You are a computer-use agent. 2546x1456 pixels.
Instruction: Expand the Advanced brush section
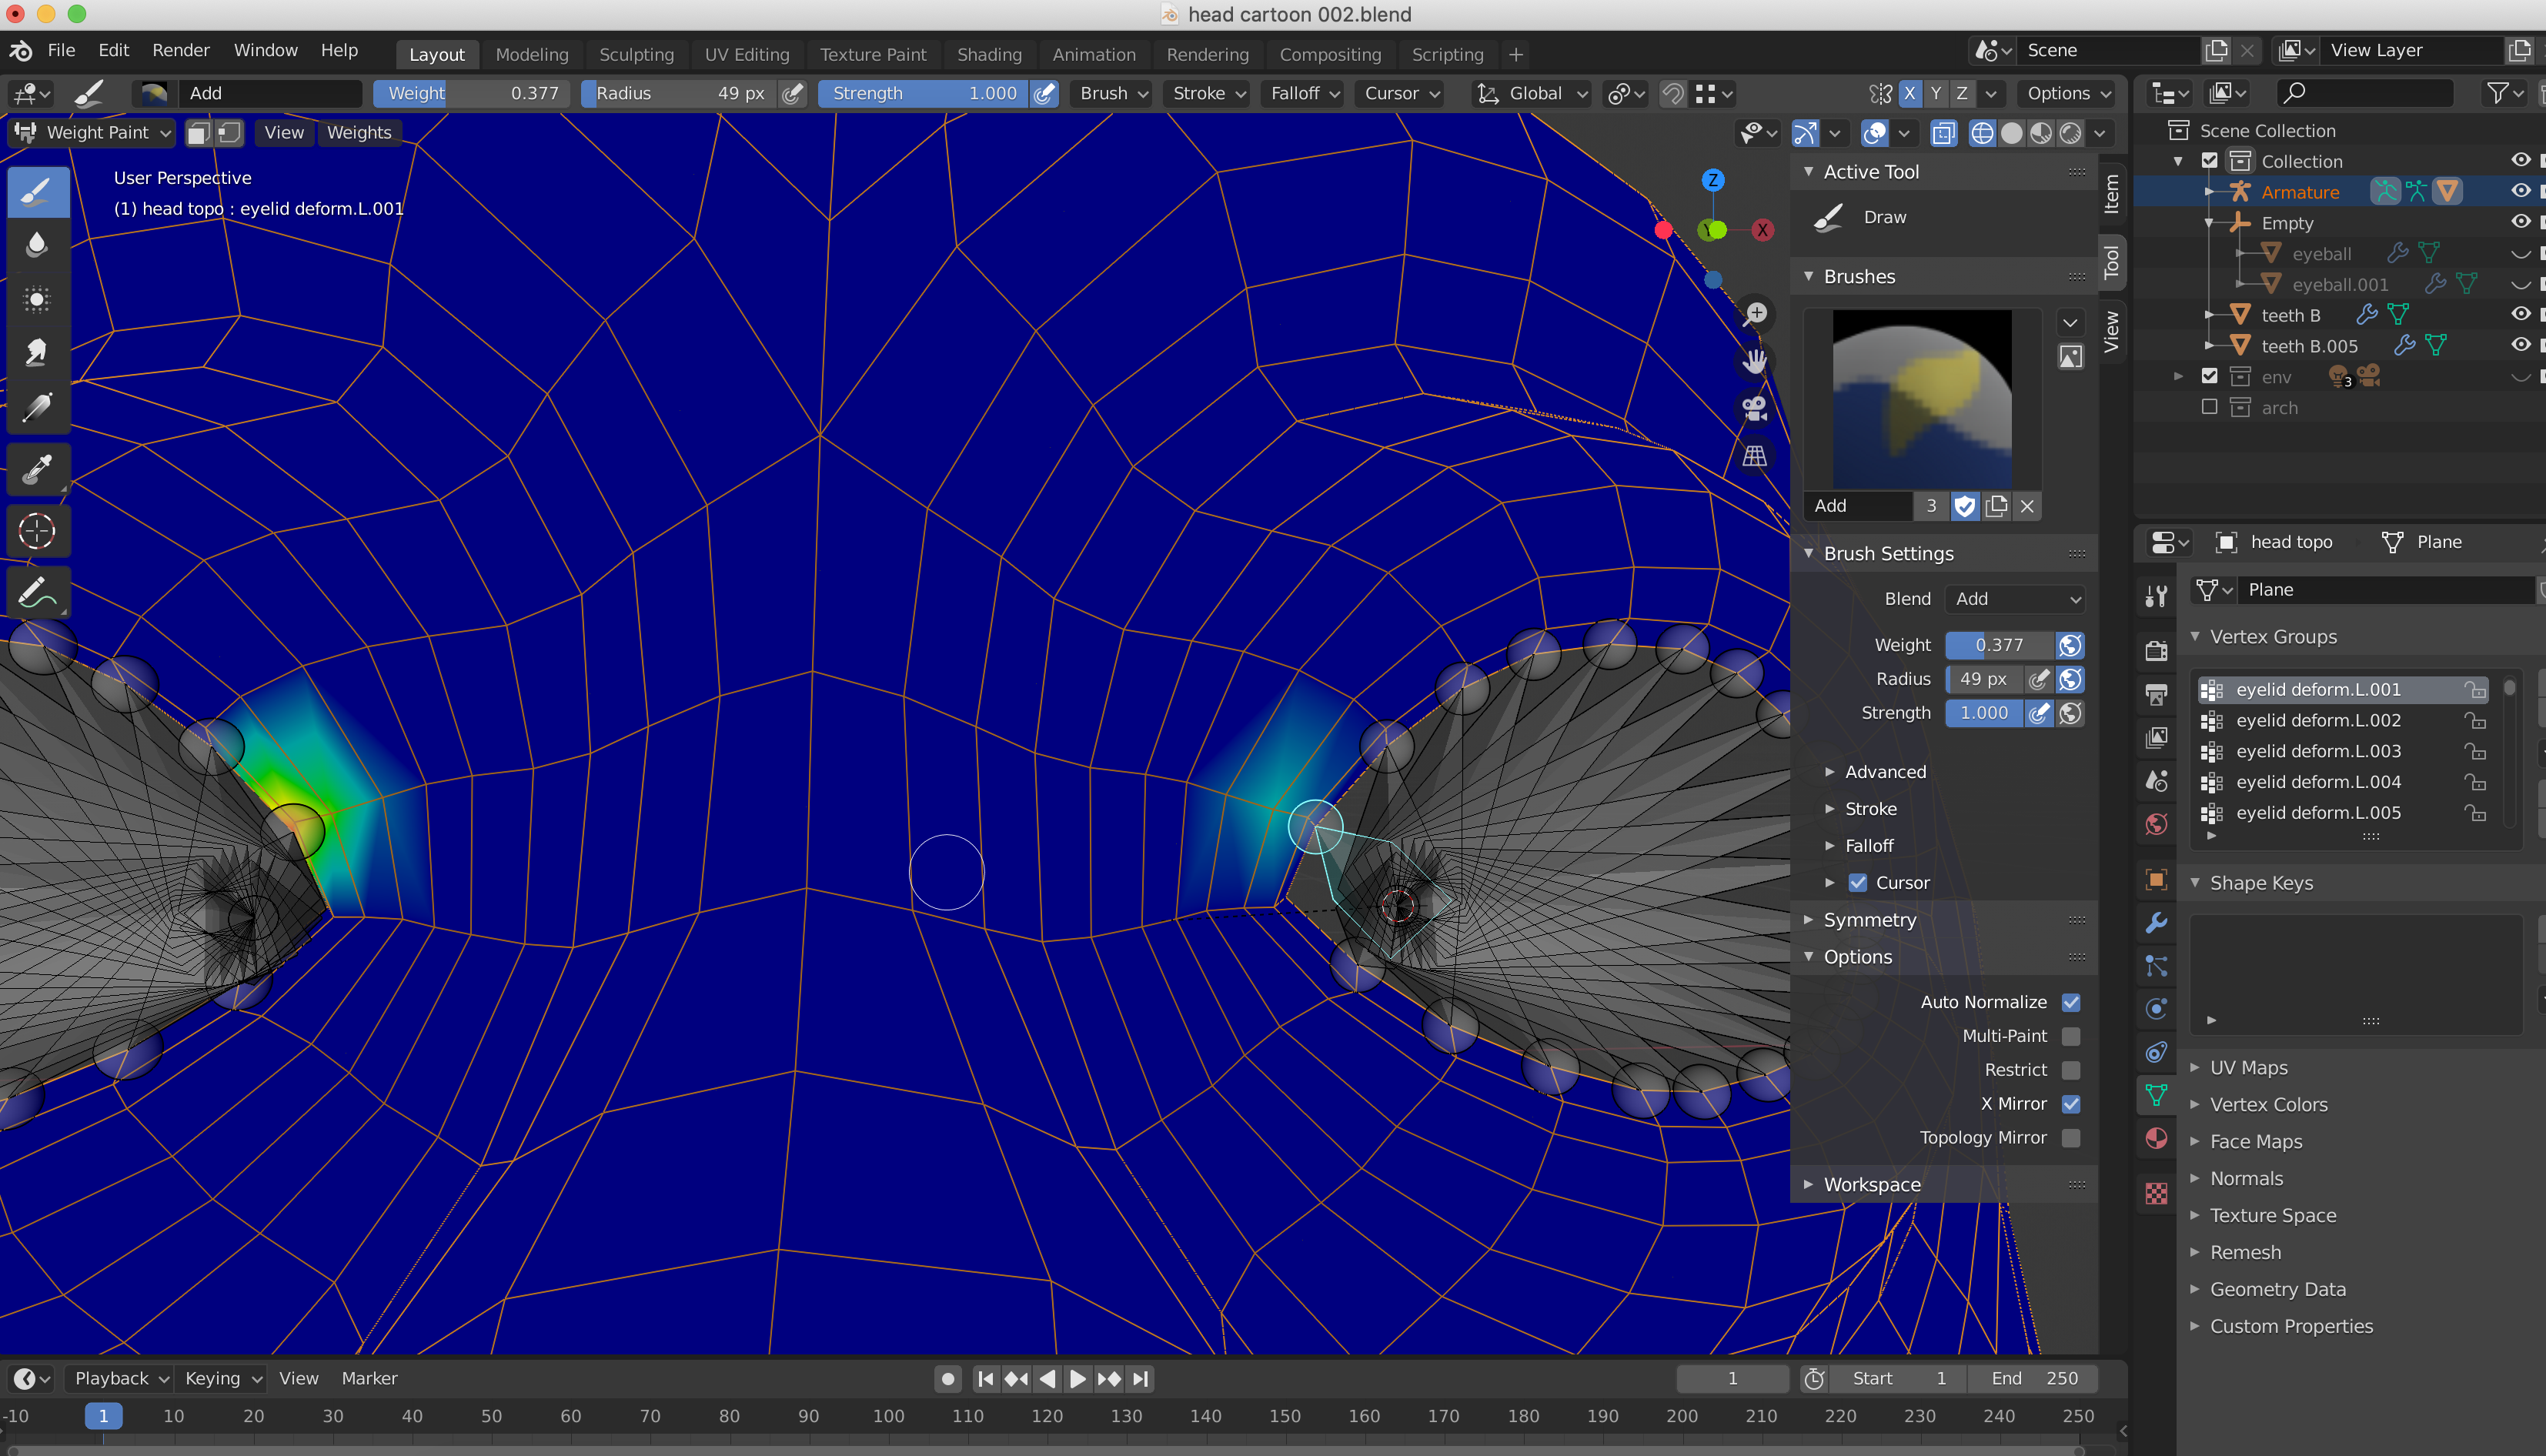click(1884, 772)
